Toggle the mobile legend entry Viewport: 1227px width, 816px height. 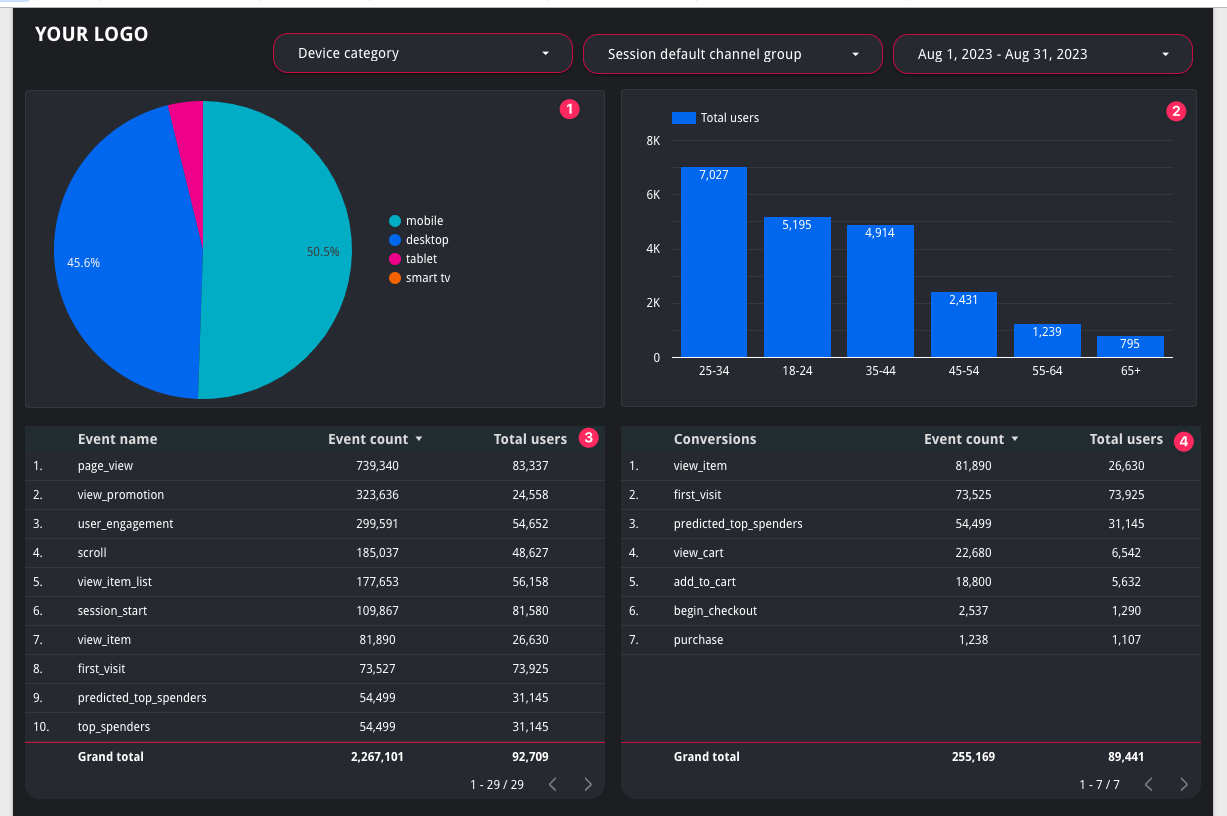tap(416, 221)
